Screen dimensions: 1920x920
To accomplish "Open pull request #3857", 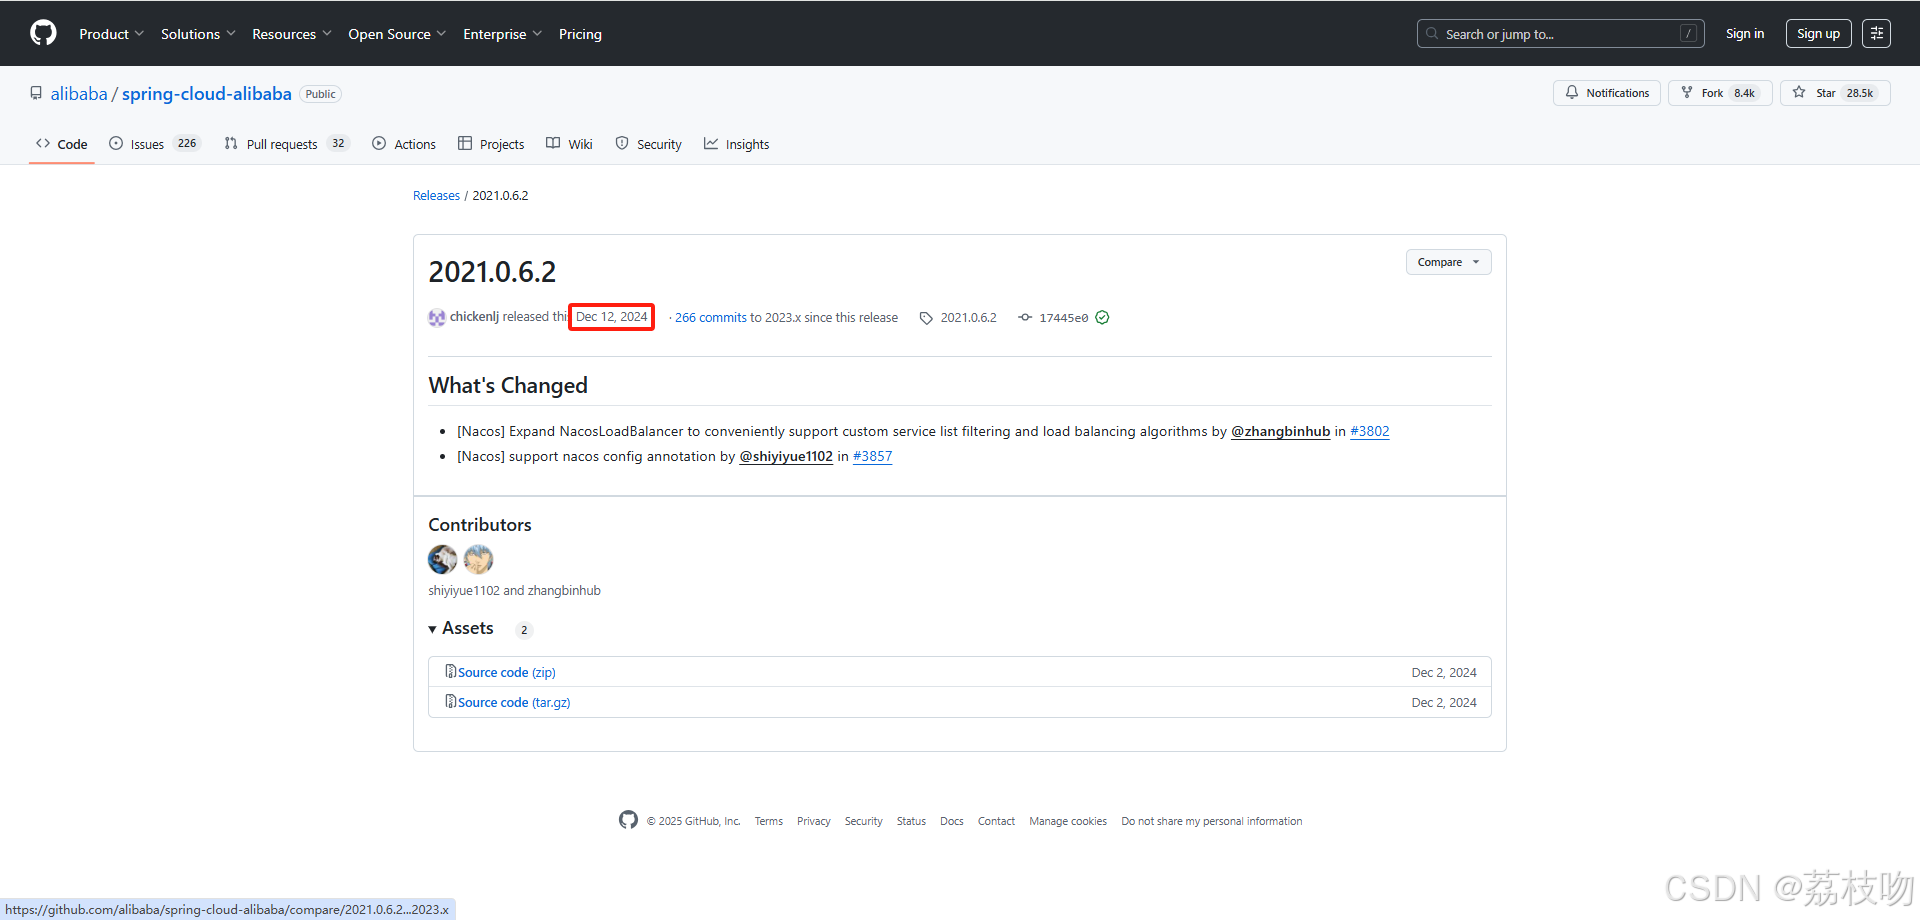I will click(x=872, y=457).
